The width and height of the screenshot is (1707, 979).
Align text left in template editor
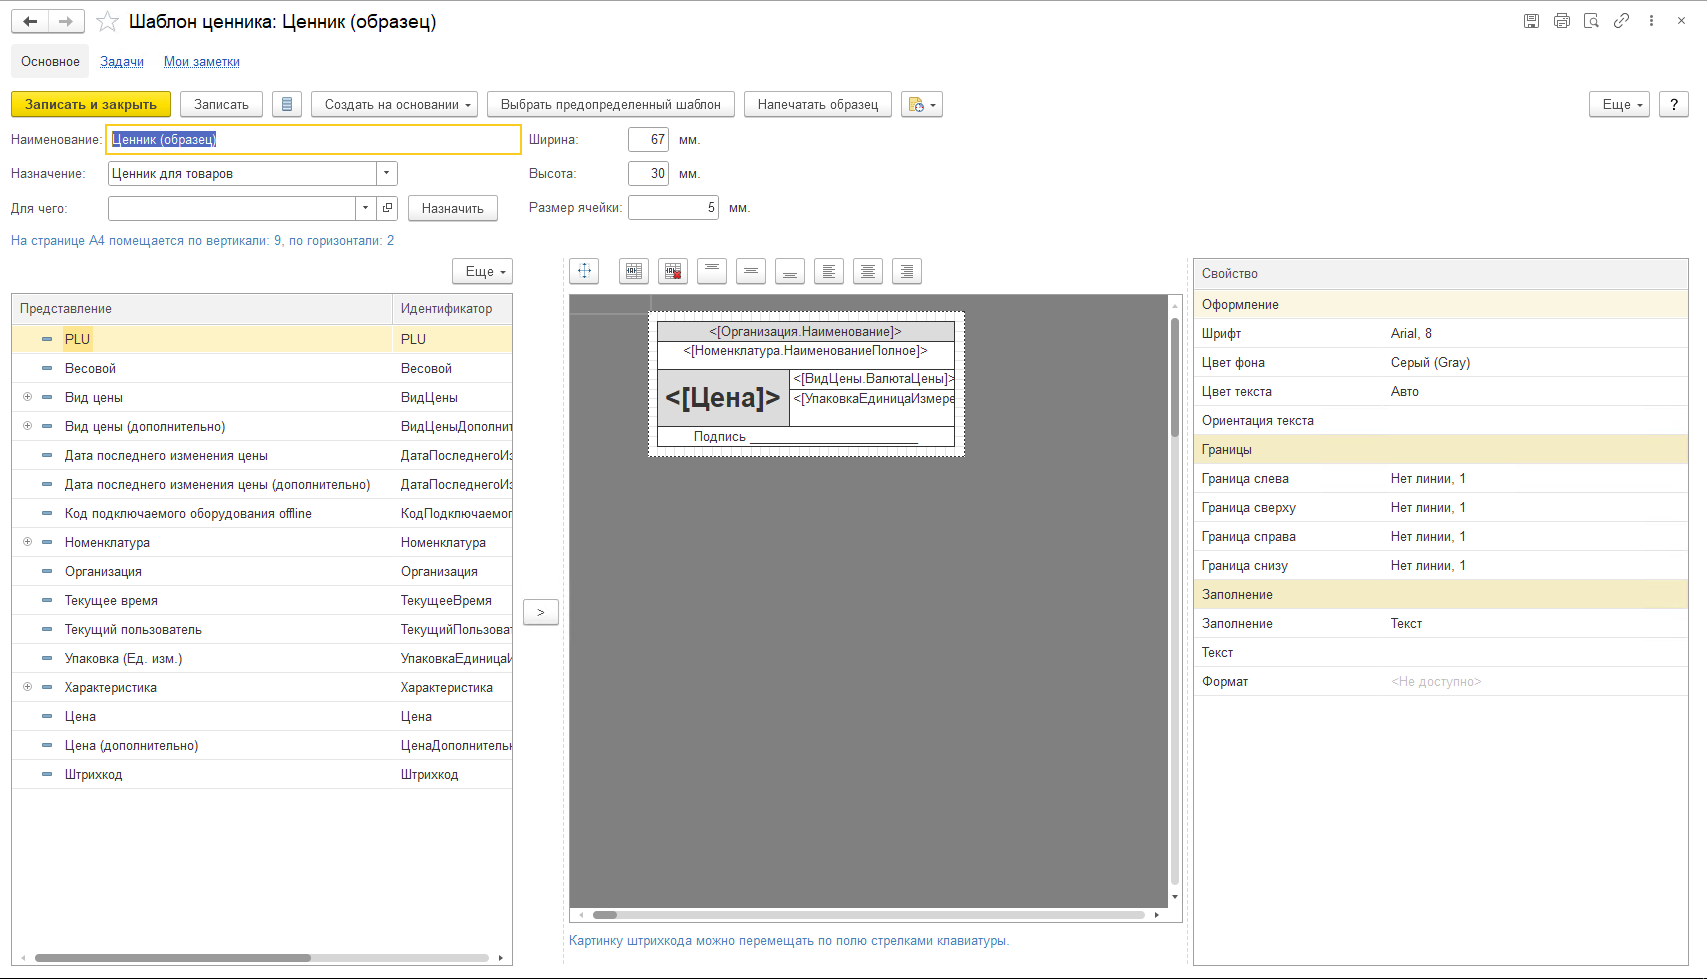click(829, 271)
